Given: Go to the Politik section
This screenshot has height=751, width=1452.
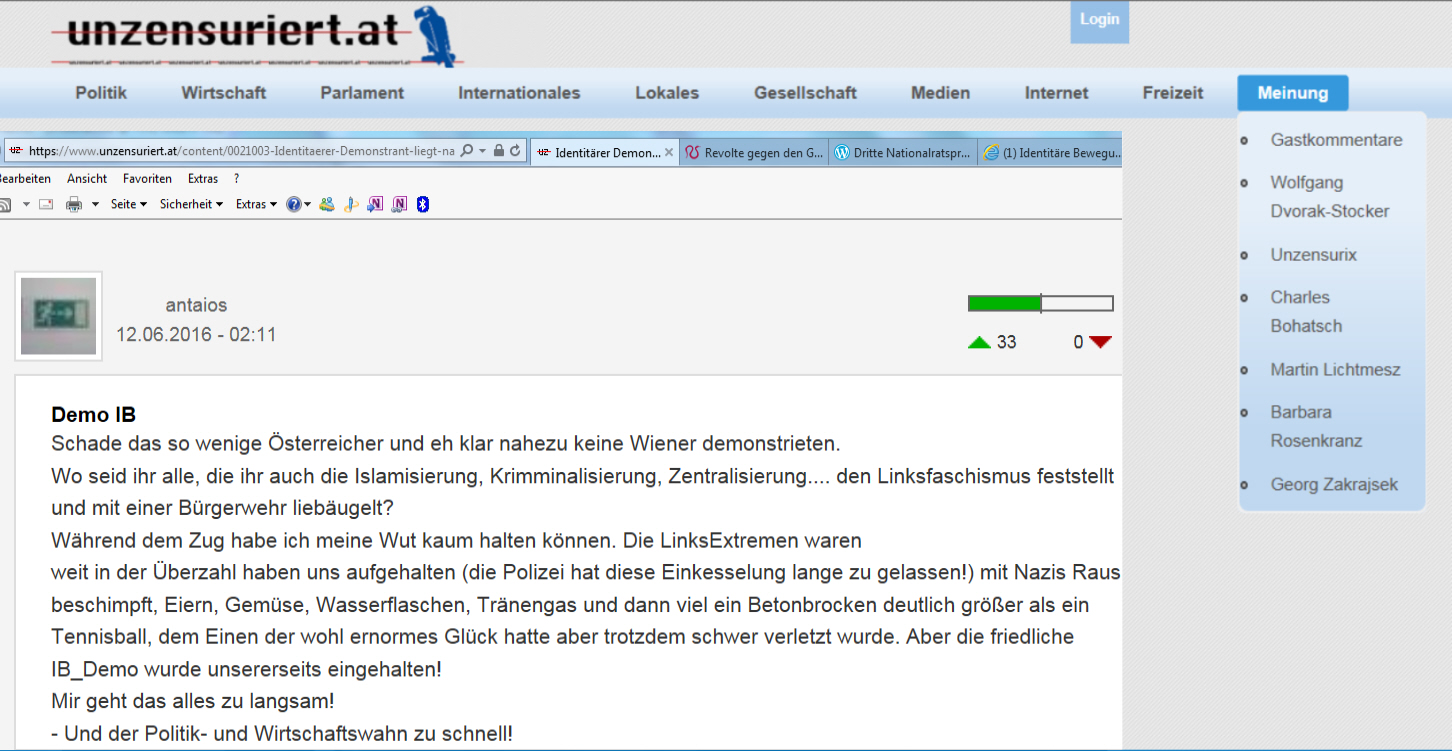Looking at the screenshot, I should coord(101,93).
